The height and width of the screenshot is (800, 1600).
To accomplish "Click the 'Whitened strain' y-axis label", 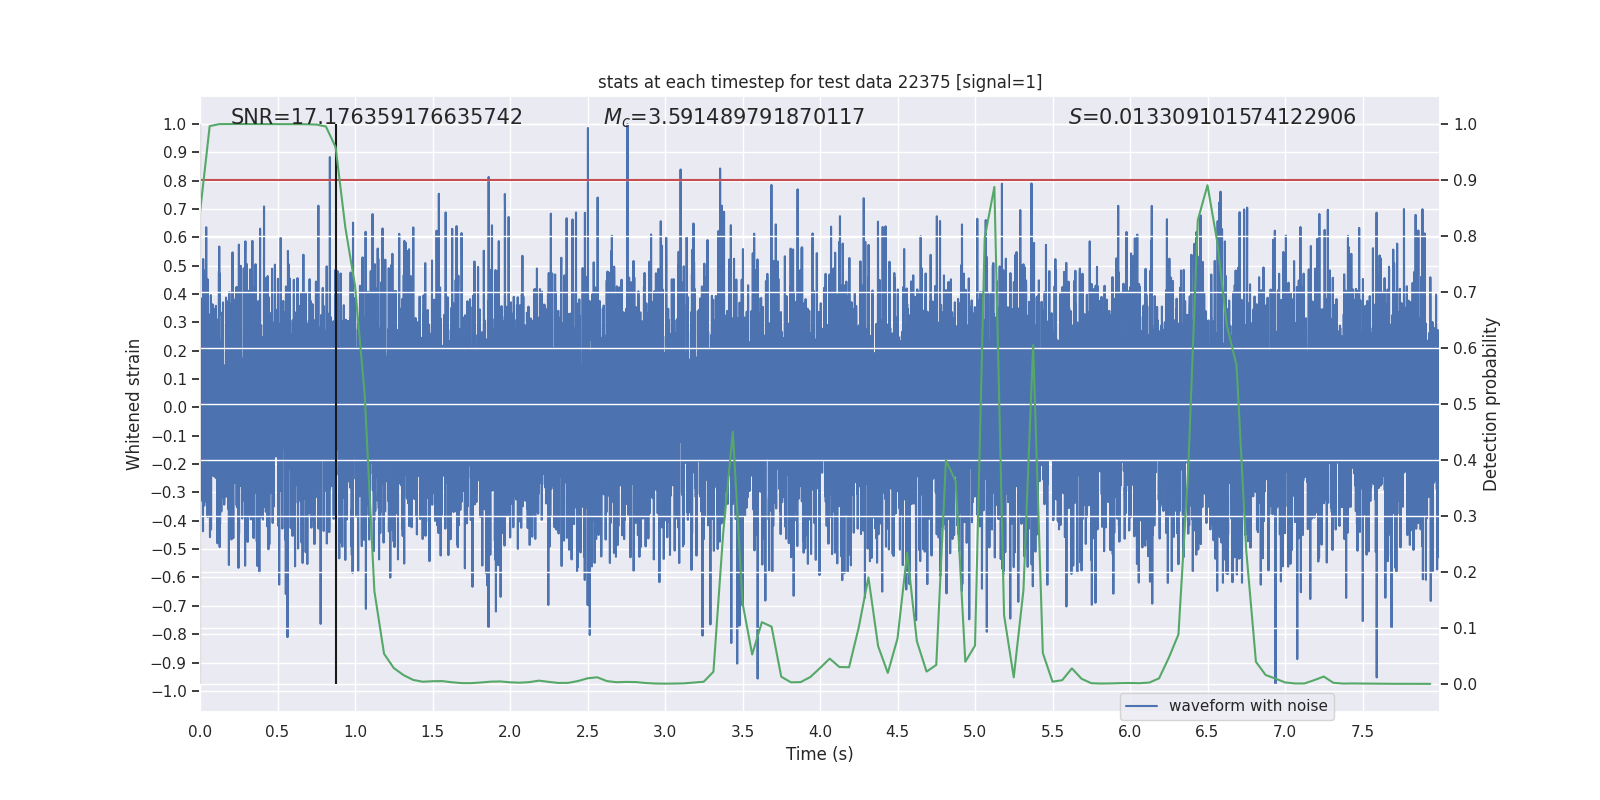I will (x=134, y=404).
